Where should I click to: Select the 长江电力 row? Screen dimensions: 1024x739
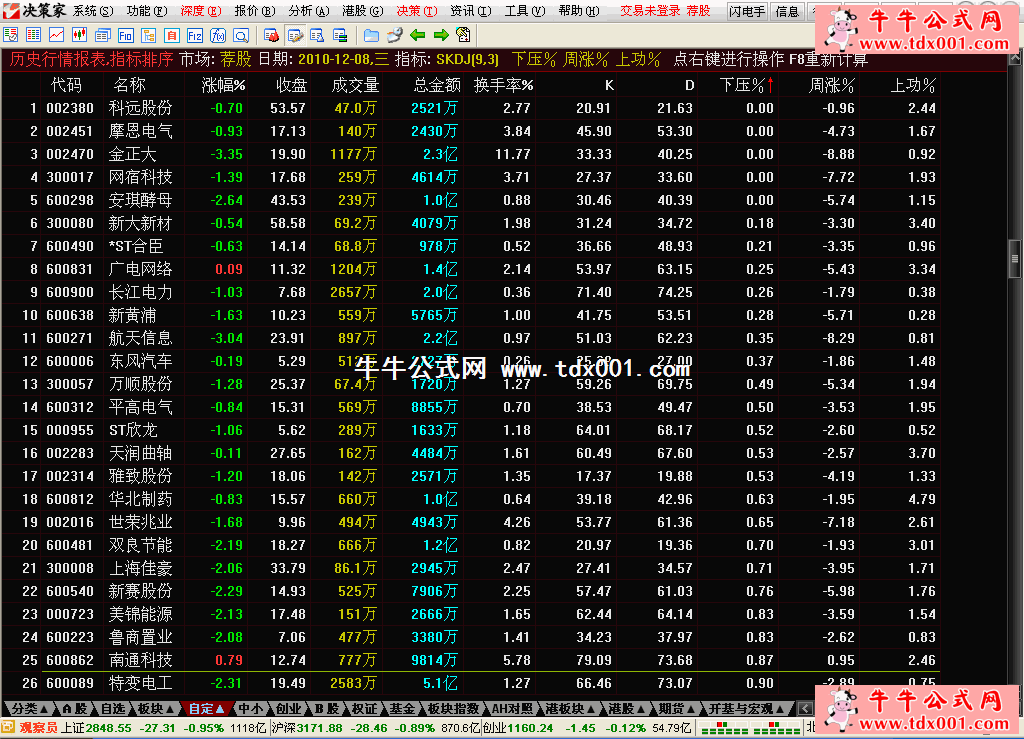470,292
